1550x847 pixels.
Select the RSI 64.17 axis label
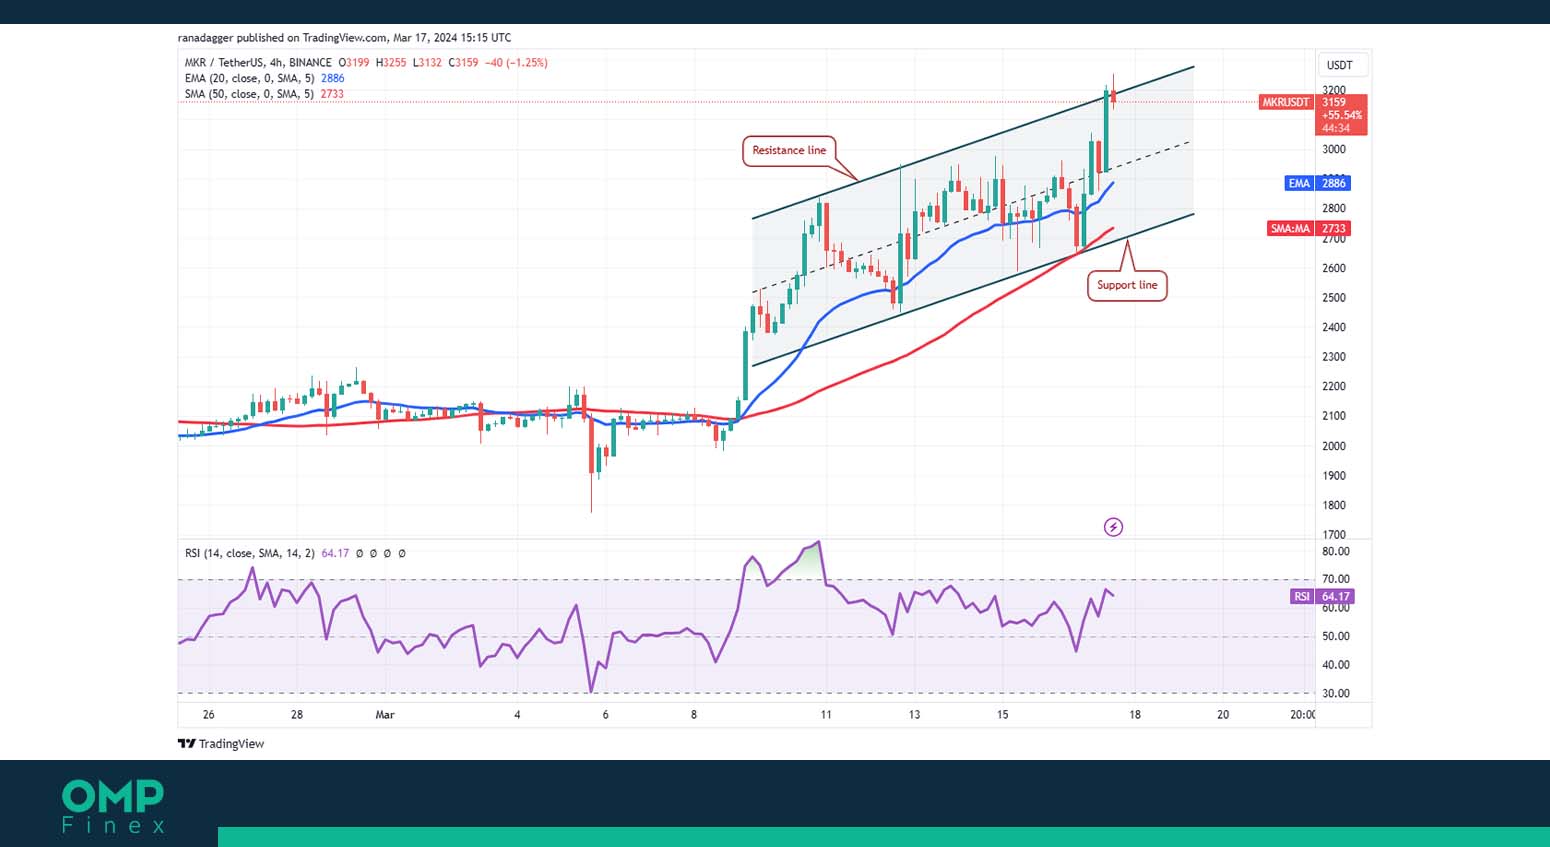(x=1322, y=596)
